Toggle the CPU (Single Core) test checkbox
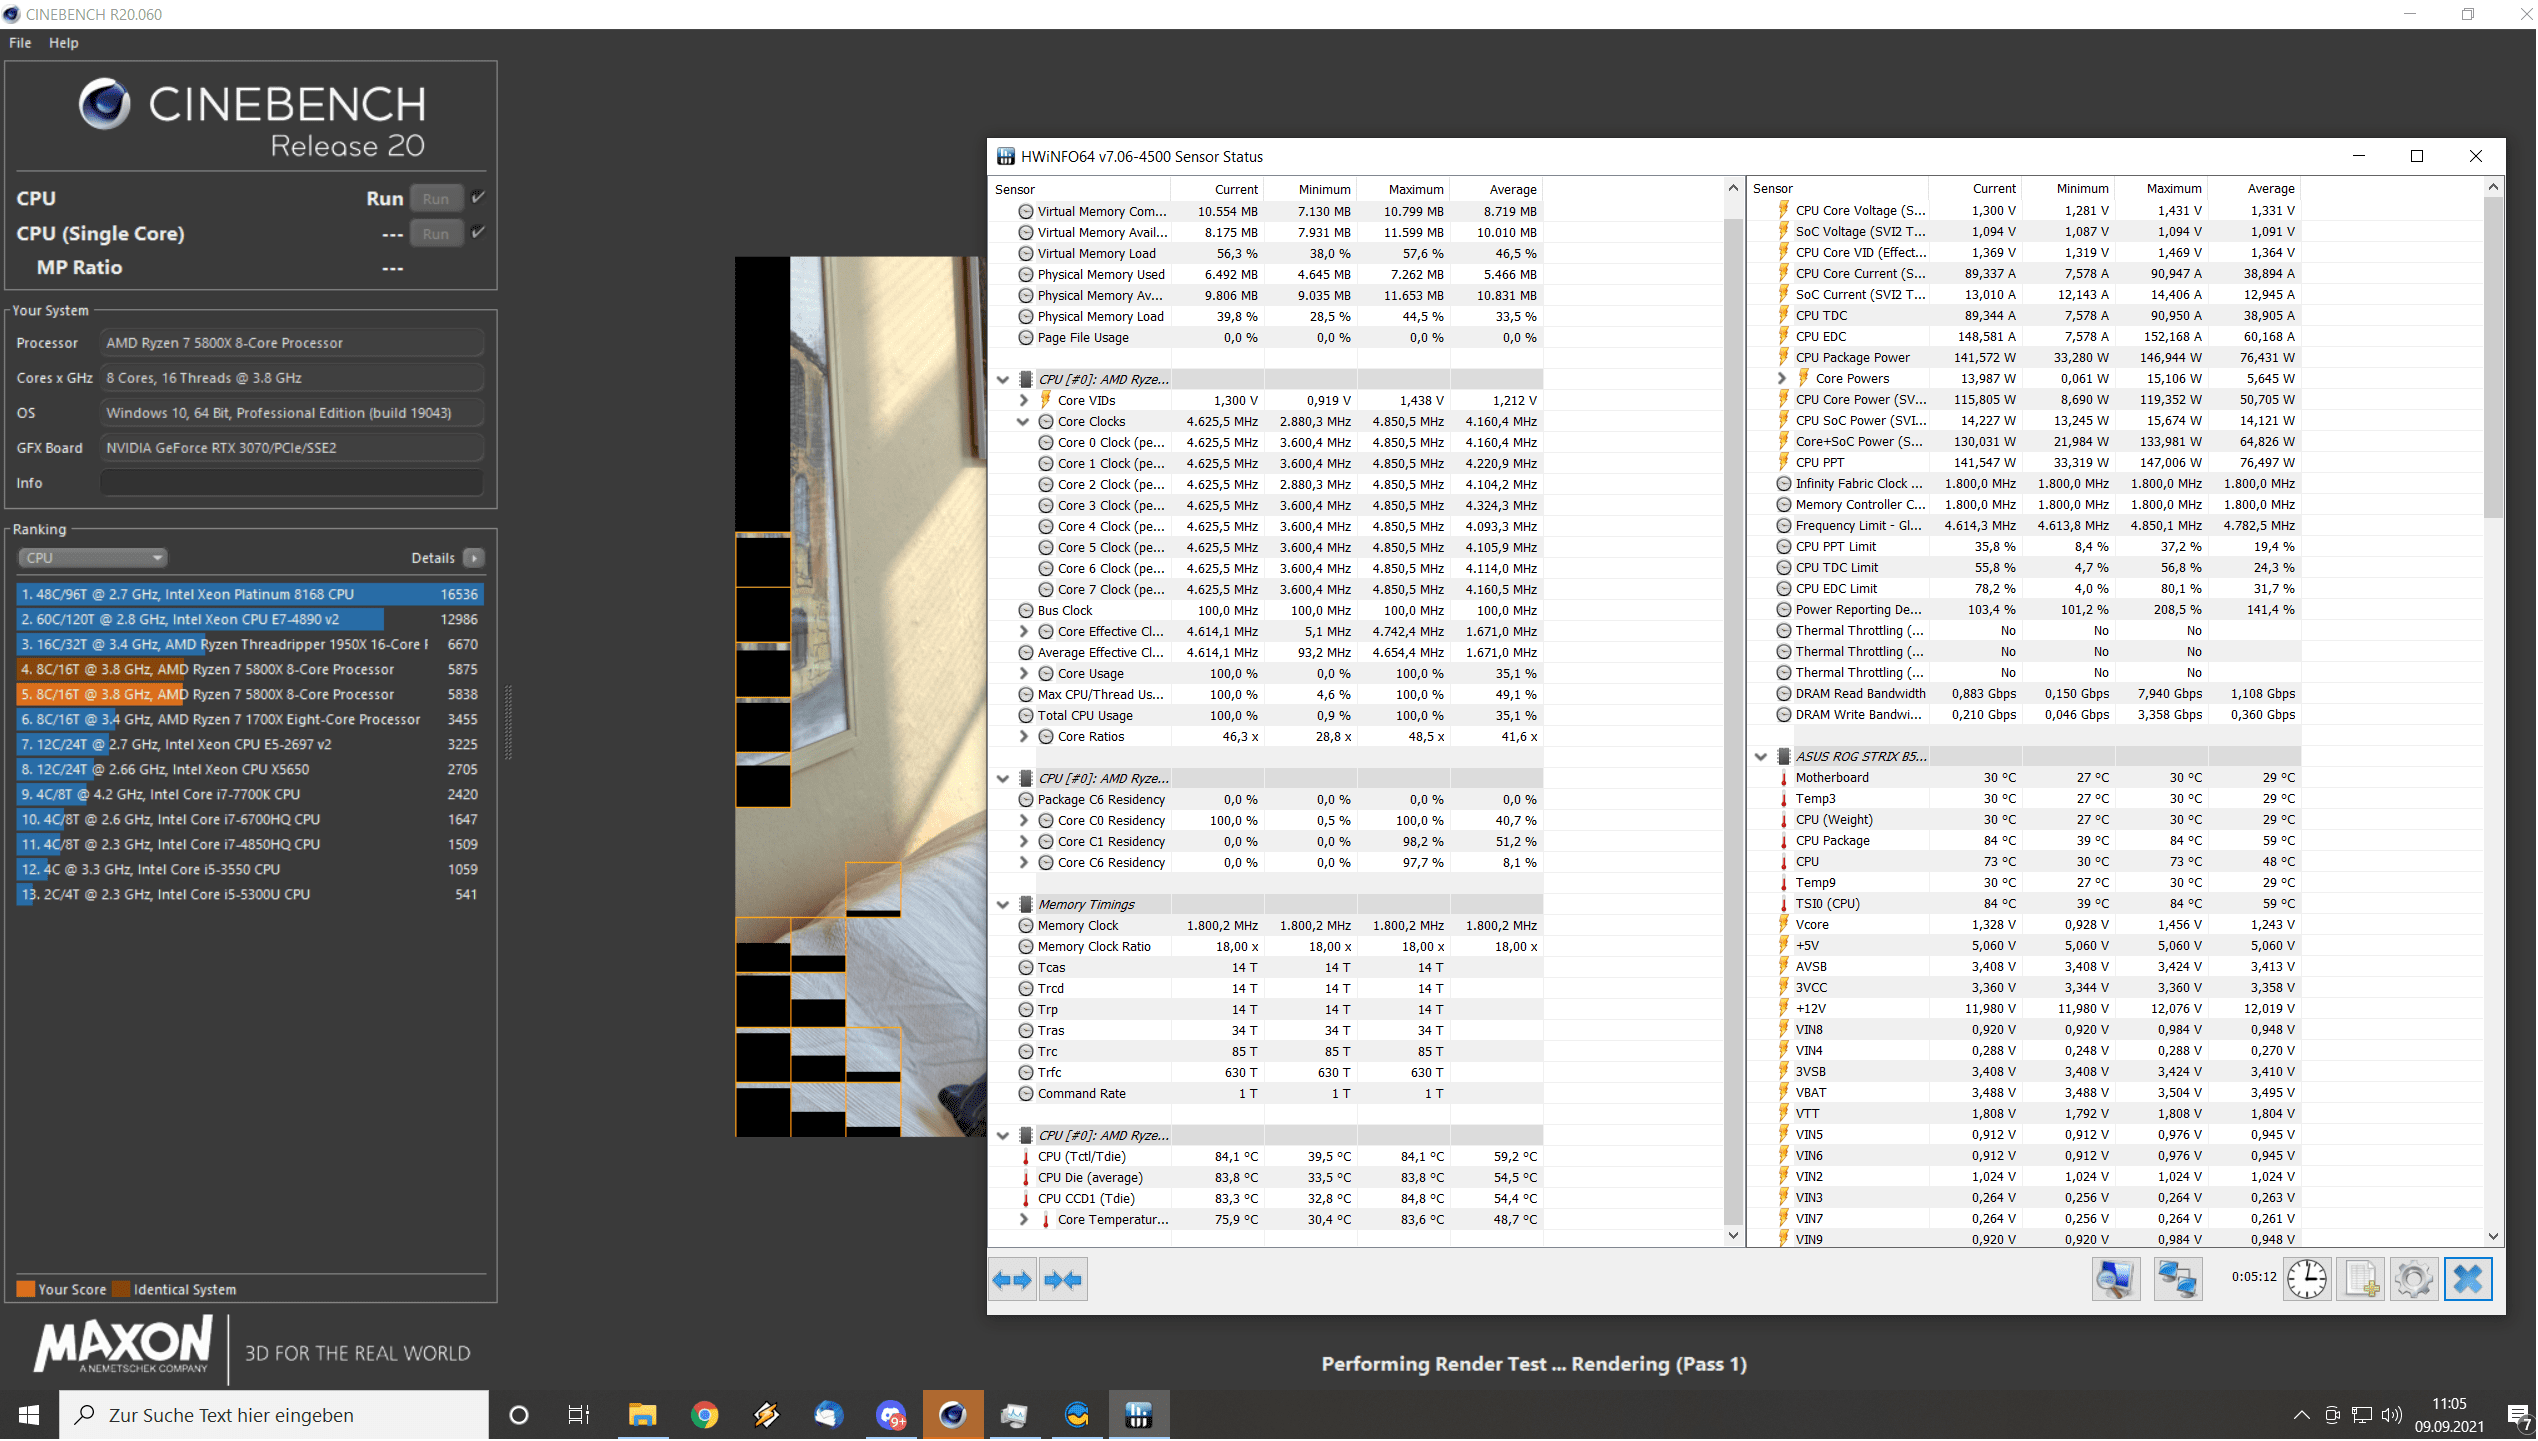 point(478,233)
